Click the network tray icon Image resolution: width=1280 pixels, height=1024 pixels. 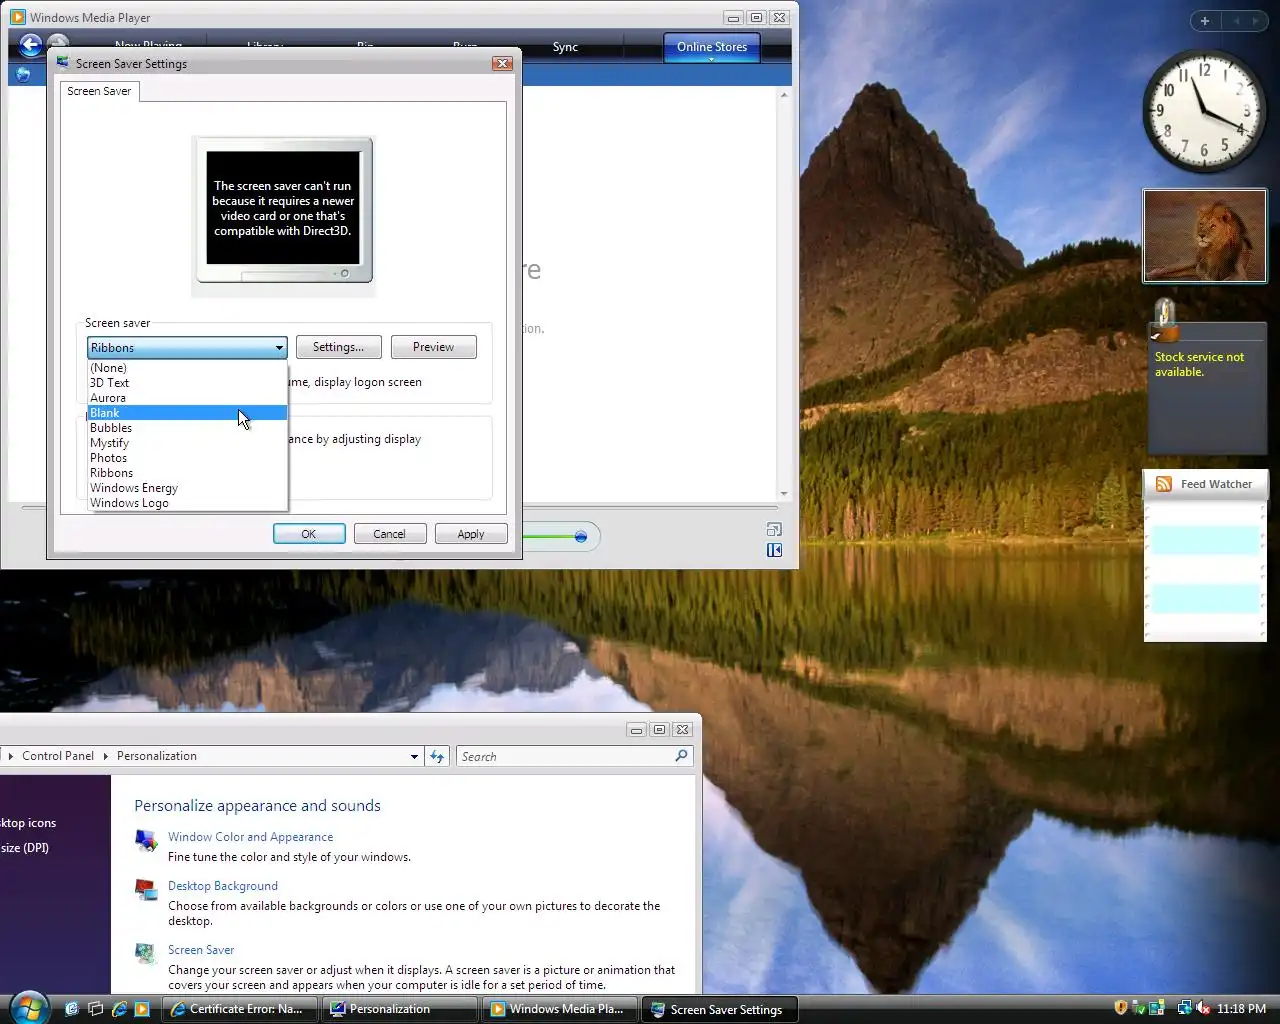(1185, 1008)
